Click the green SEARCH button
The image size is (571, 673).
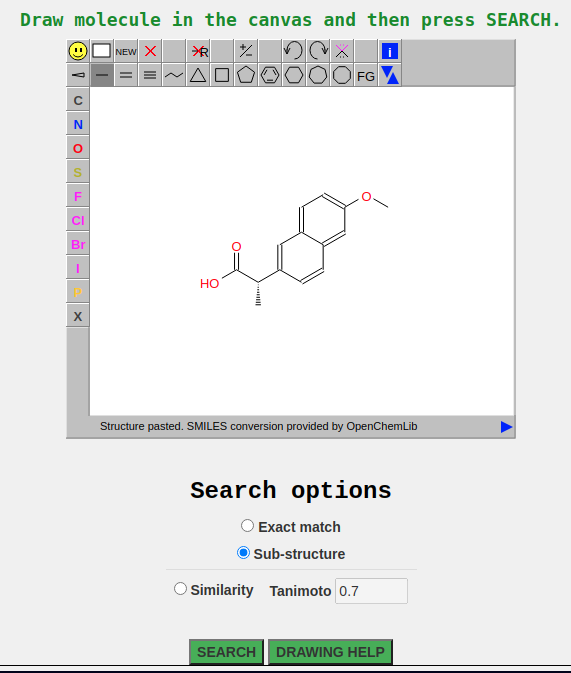[x=226, y=652]
